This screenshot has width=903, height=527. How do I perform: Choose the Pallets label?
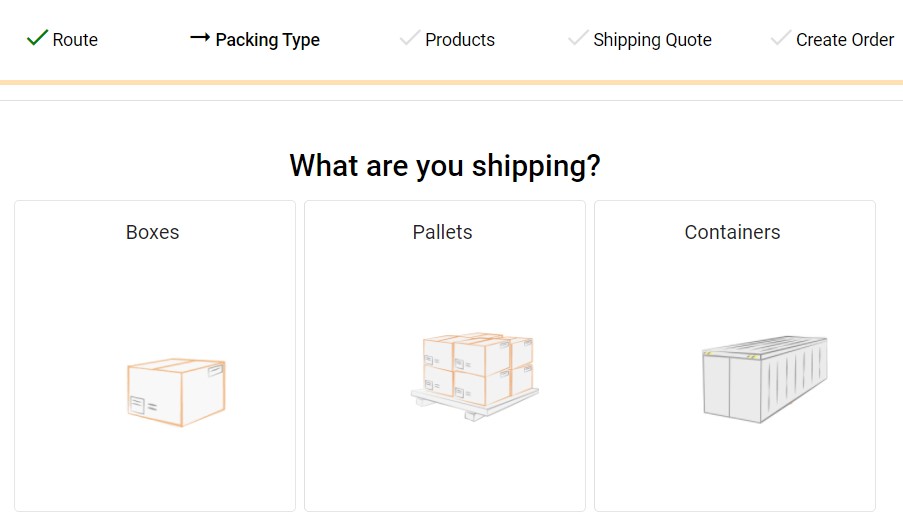point(442,232)
